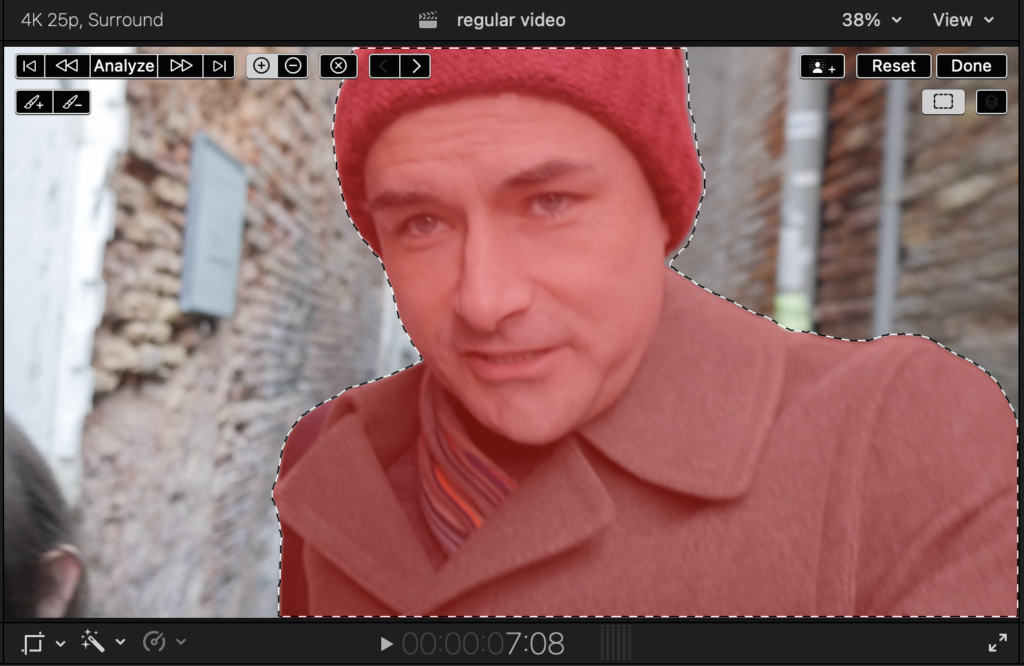Select the subtract brush tool
Image resolution: width=1024 pixels, height=666 pixels.
point(71,102)
